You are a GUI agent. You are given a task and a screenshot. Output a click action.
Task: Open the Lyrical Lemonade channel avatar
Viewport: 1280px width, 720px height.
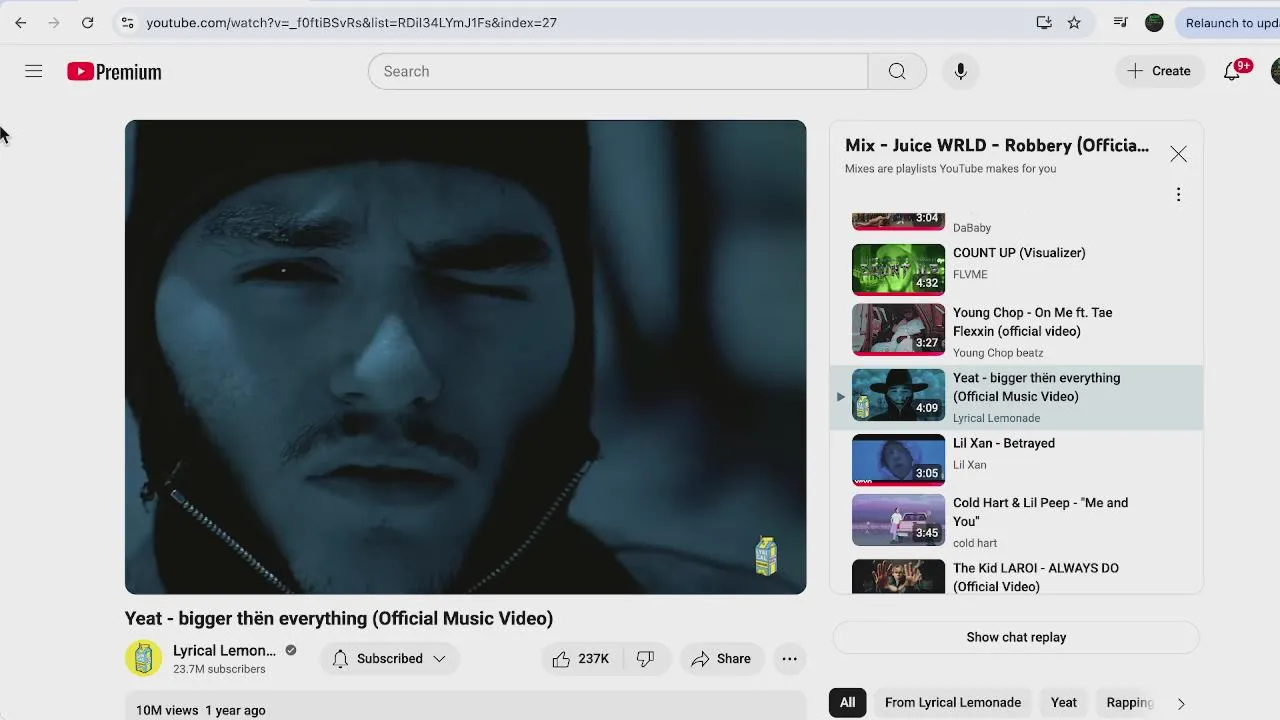tap(143, 658)
